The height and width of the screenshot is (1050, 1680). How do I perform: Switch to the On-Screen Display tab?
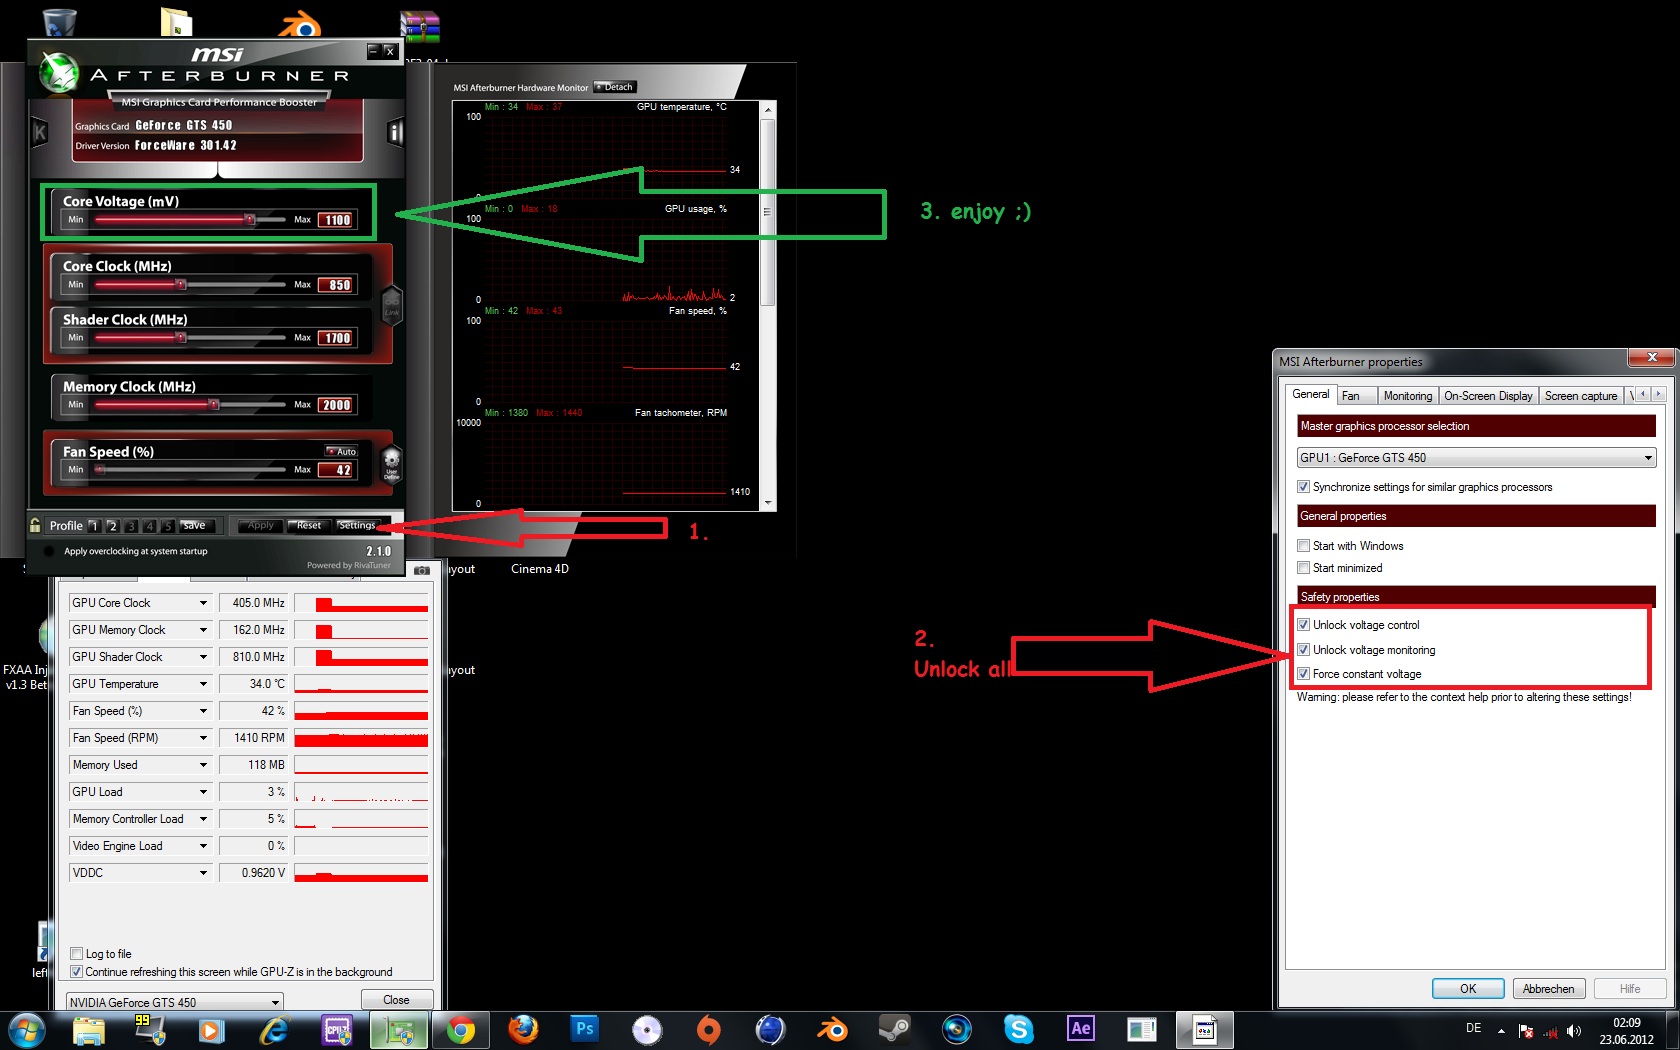coord(1488,396)
